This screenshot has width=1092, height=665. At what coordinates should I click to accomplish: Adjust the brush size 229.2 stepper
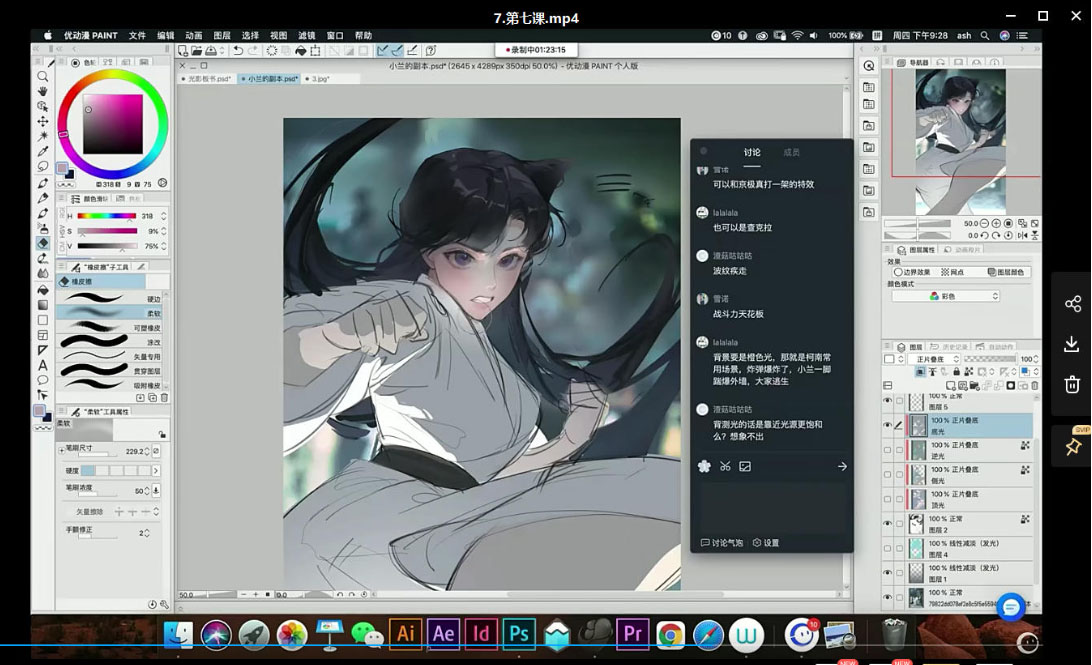click(x=147, y=451)
